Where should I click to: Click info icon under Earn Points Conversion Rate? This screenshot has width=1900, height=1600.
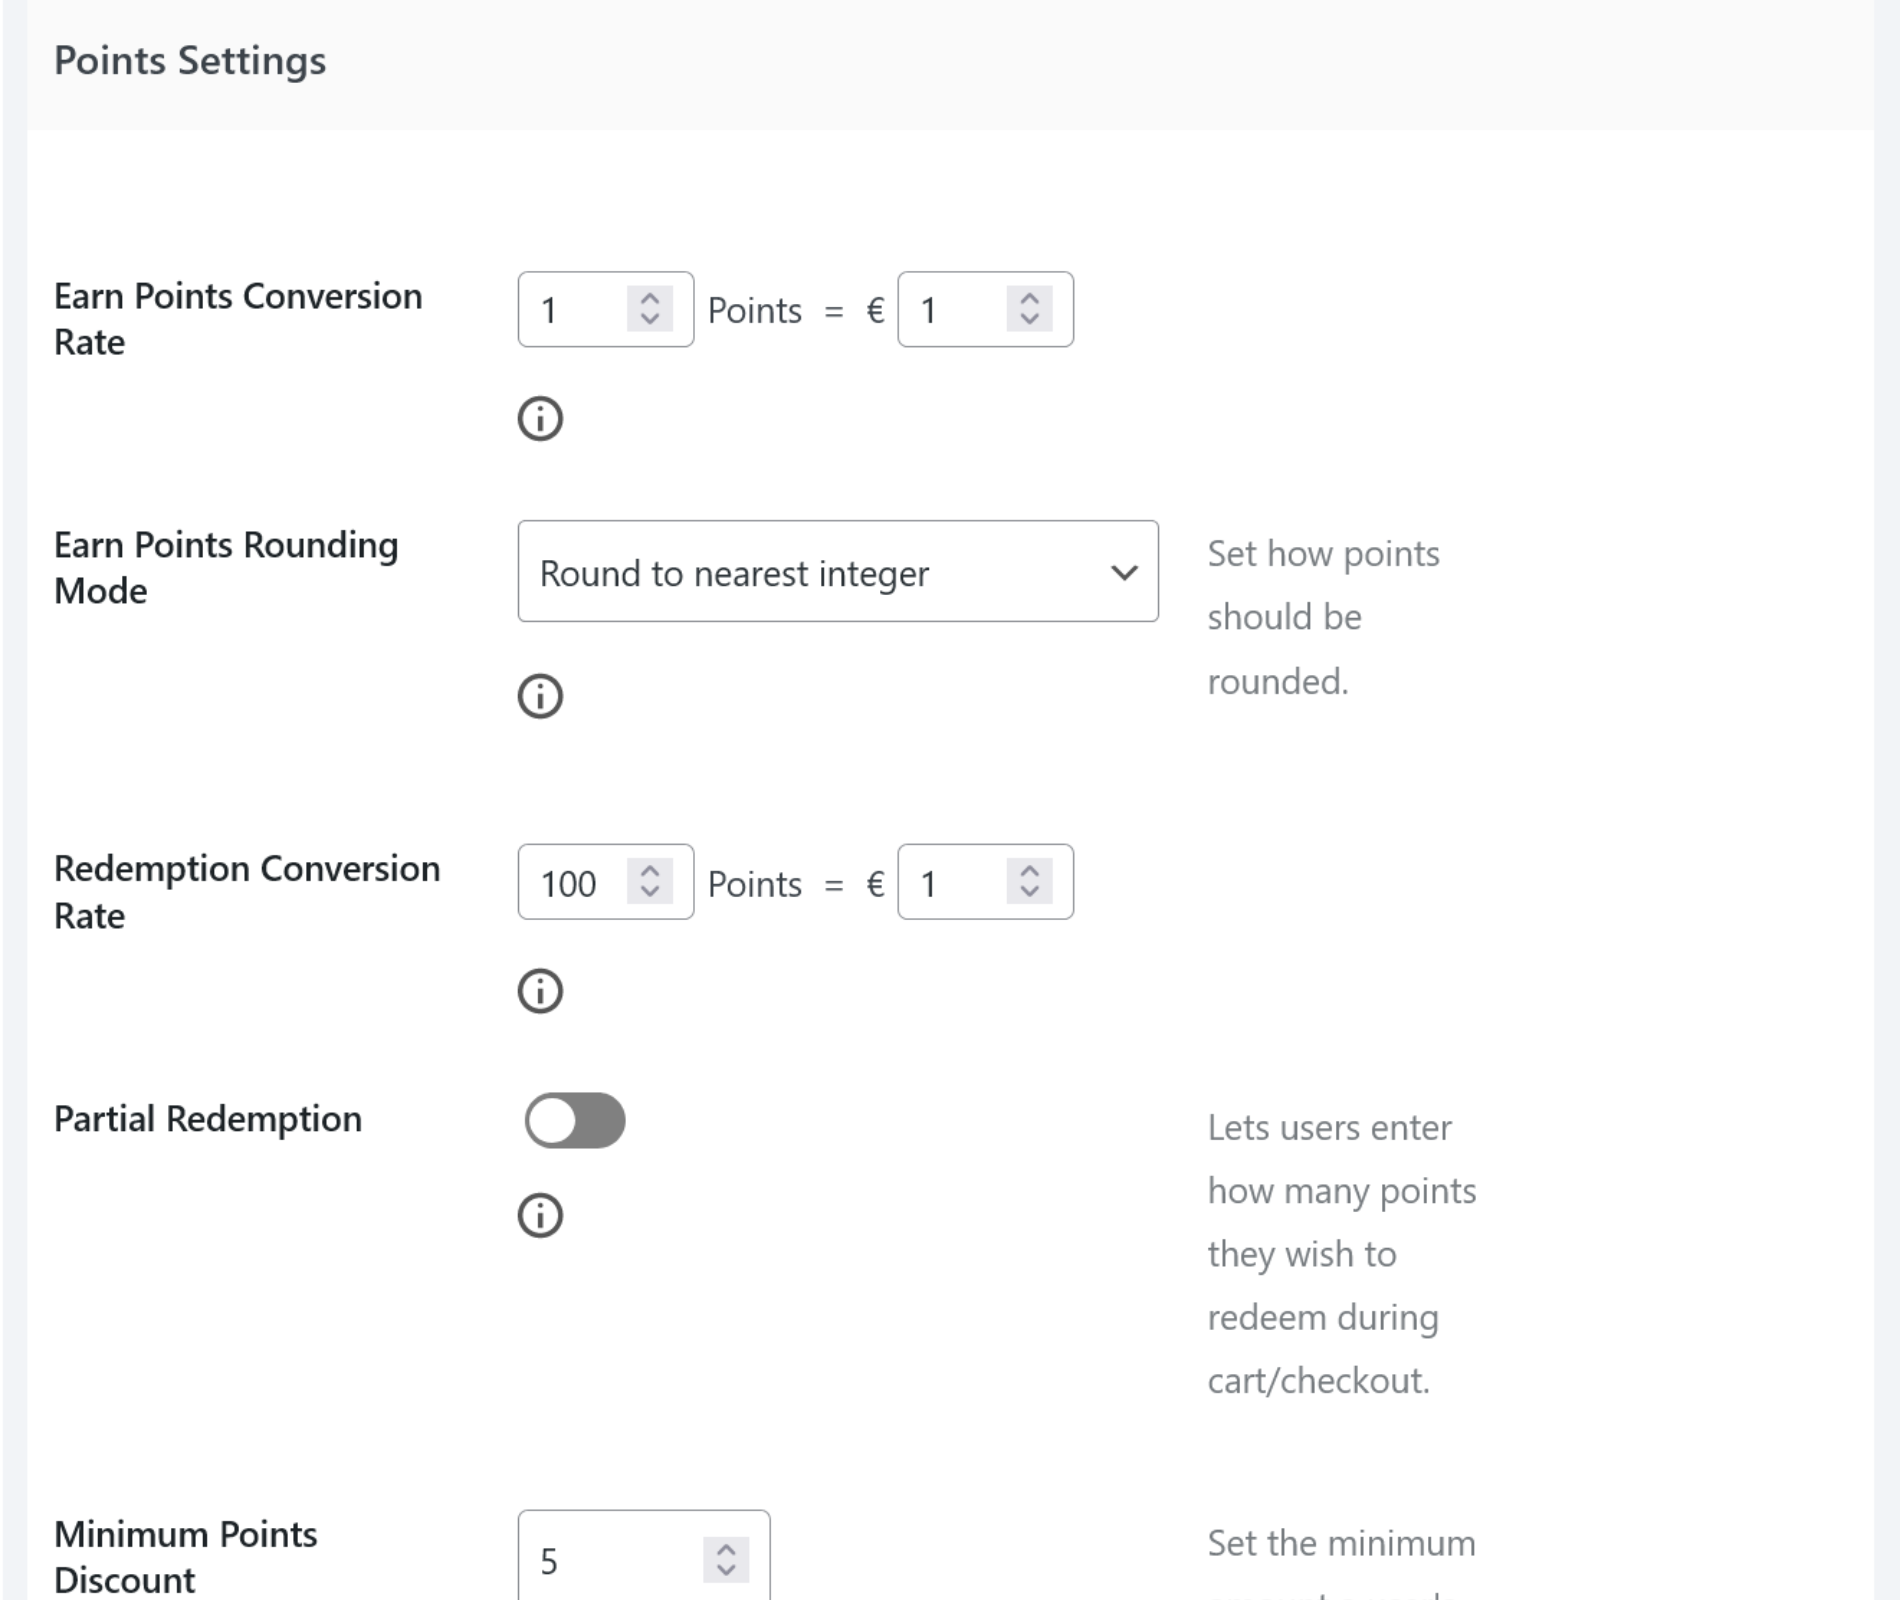click(x=540, y=418)
